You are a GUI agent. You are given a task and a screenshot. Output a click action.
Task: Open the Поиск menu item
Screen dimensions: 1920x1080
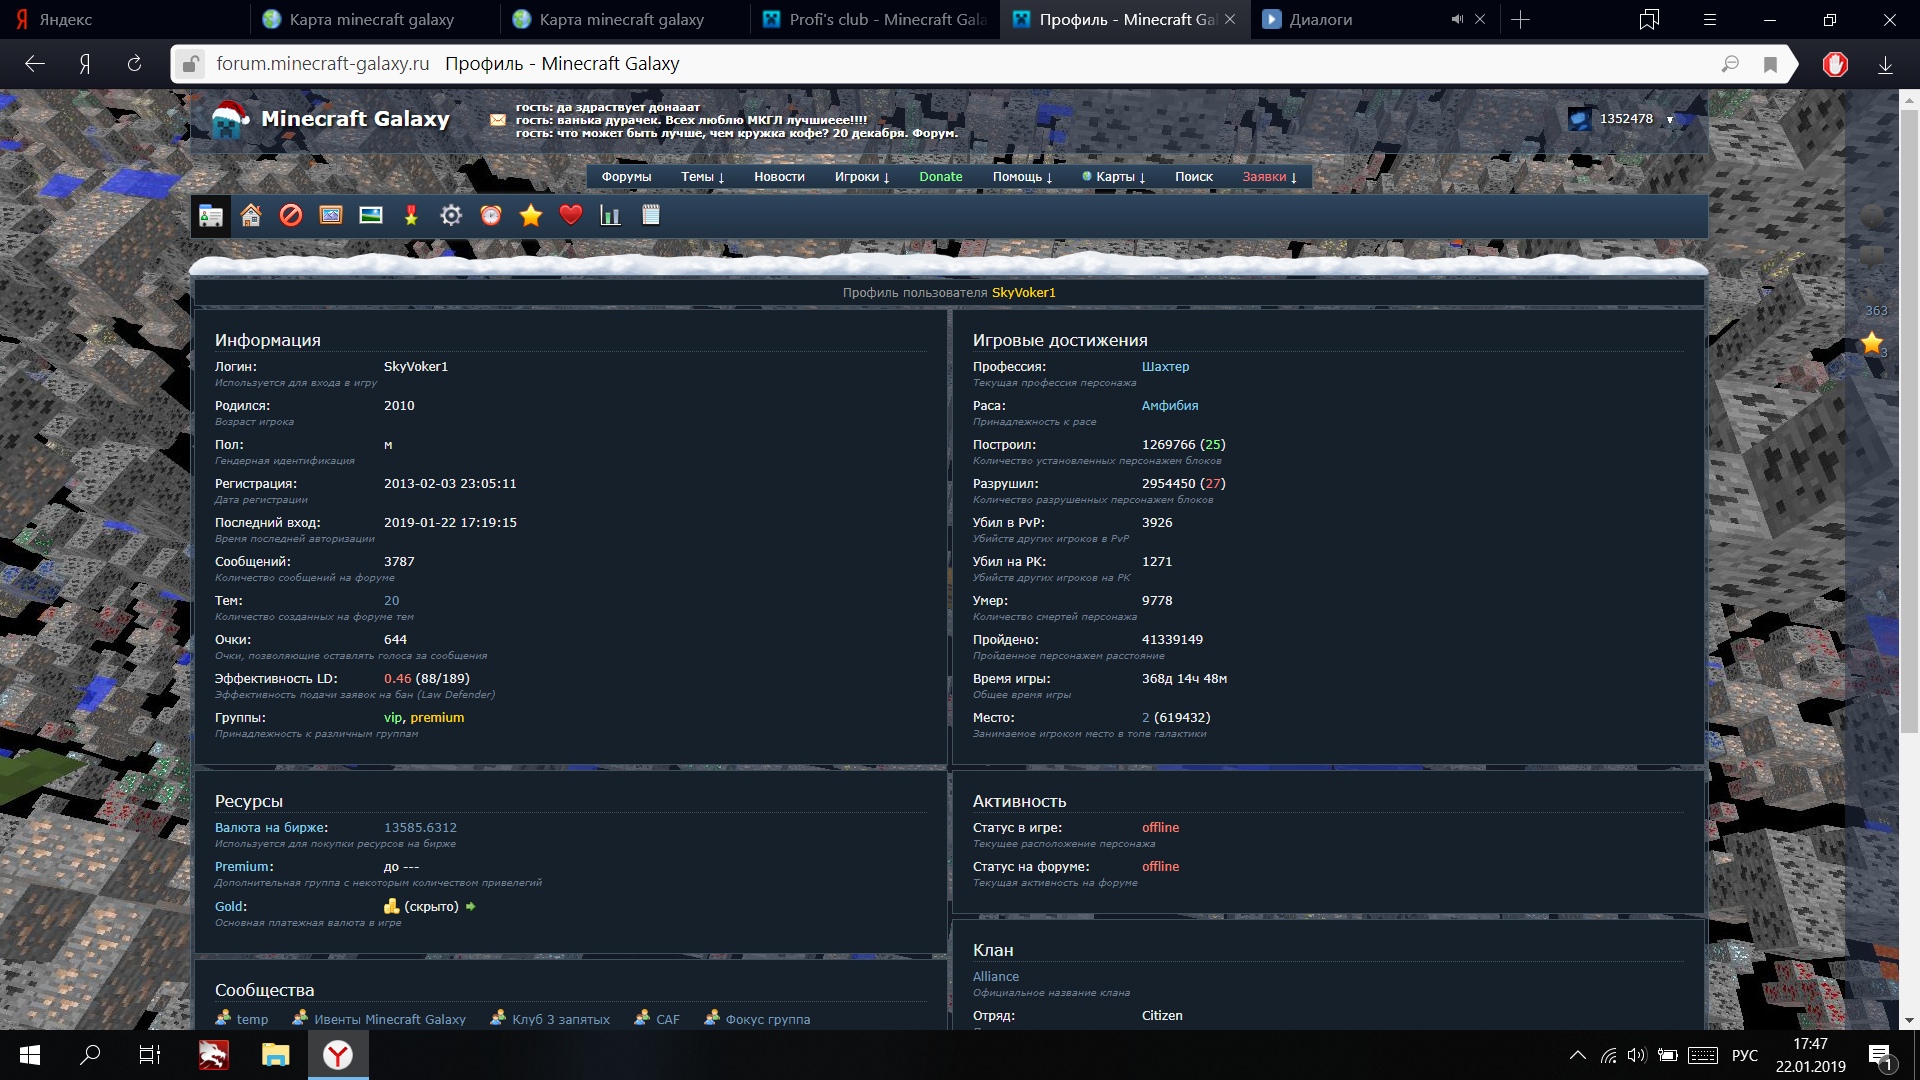[x=1194, y=177]
